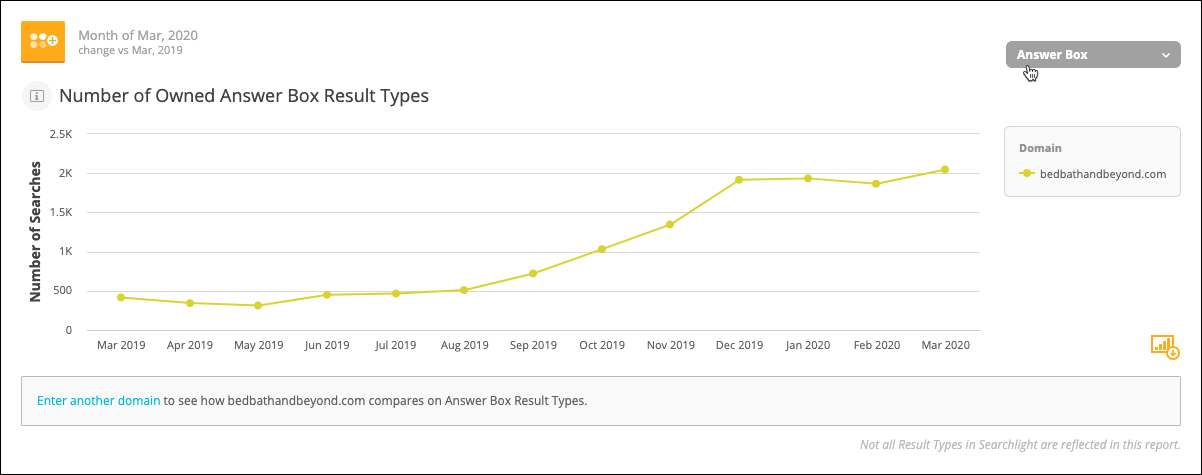
Task: Click the 2K y-axis label
Action: [x=66, y=173]
